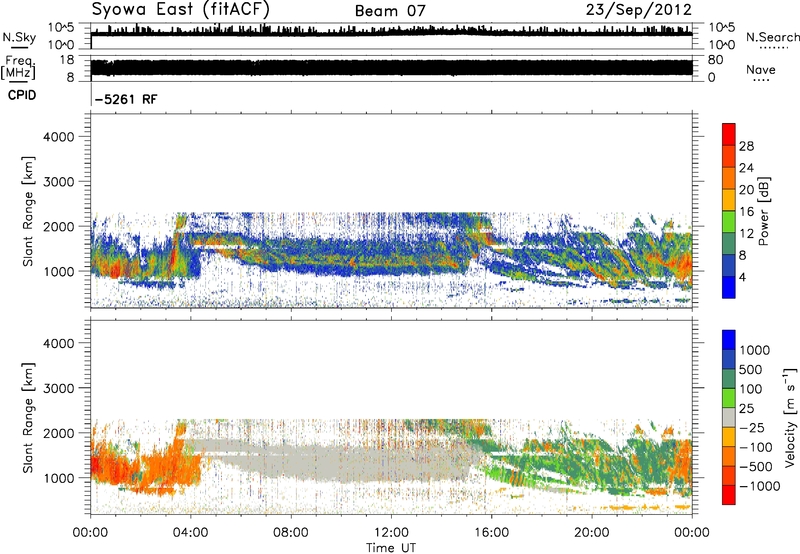Click the "28" label on Power color bar
The width and height of the screenshot is (800, 554).
[746, 146]
